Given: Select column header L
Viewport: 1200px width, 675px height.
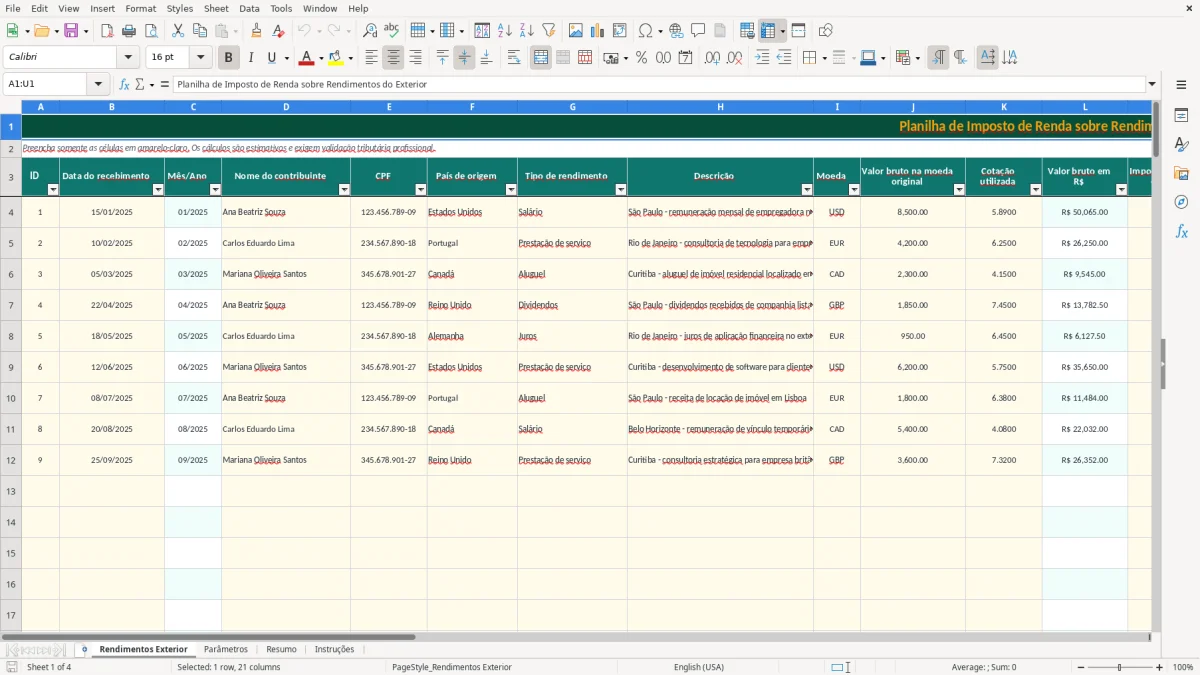Looking at the screenshot, I should (x=1085, y=106).
